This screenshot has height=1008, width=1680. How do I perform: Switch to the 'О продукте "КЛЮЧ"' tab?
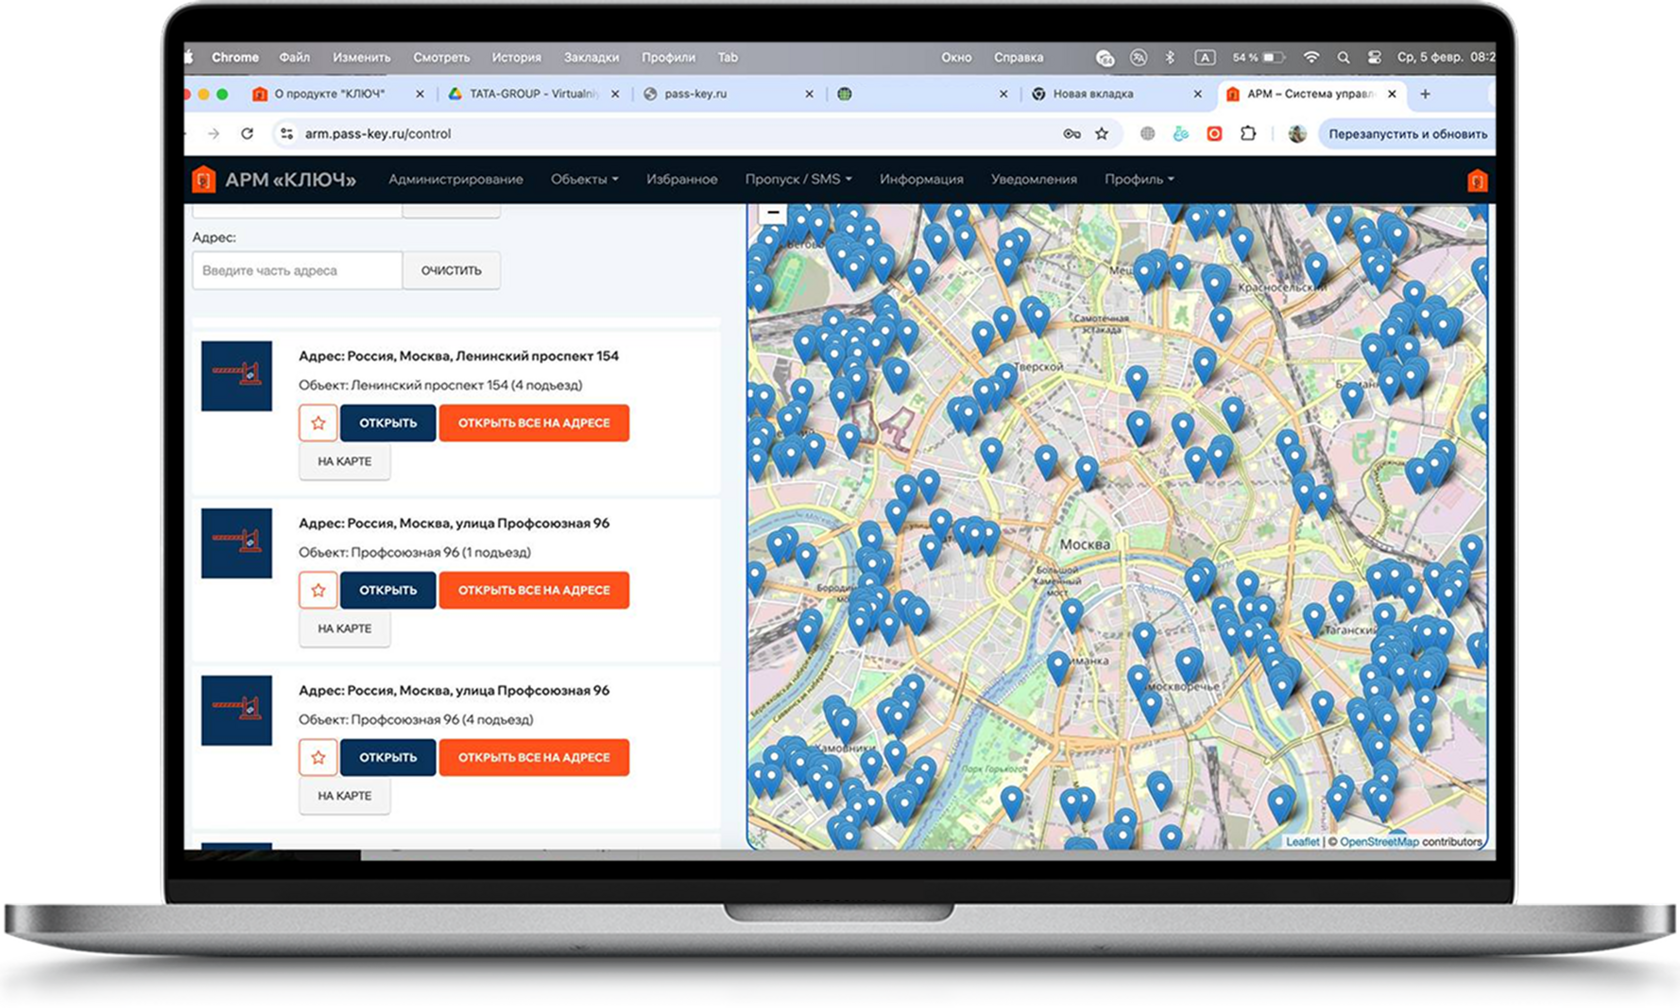point(330,94)
